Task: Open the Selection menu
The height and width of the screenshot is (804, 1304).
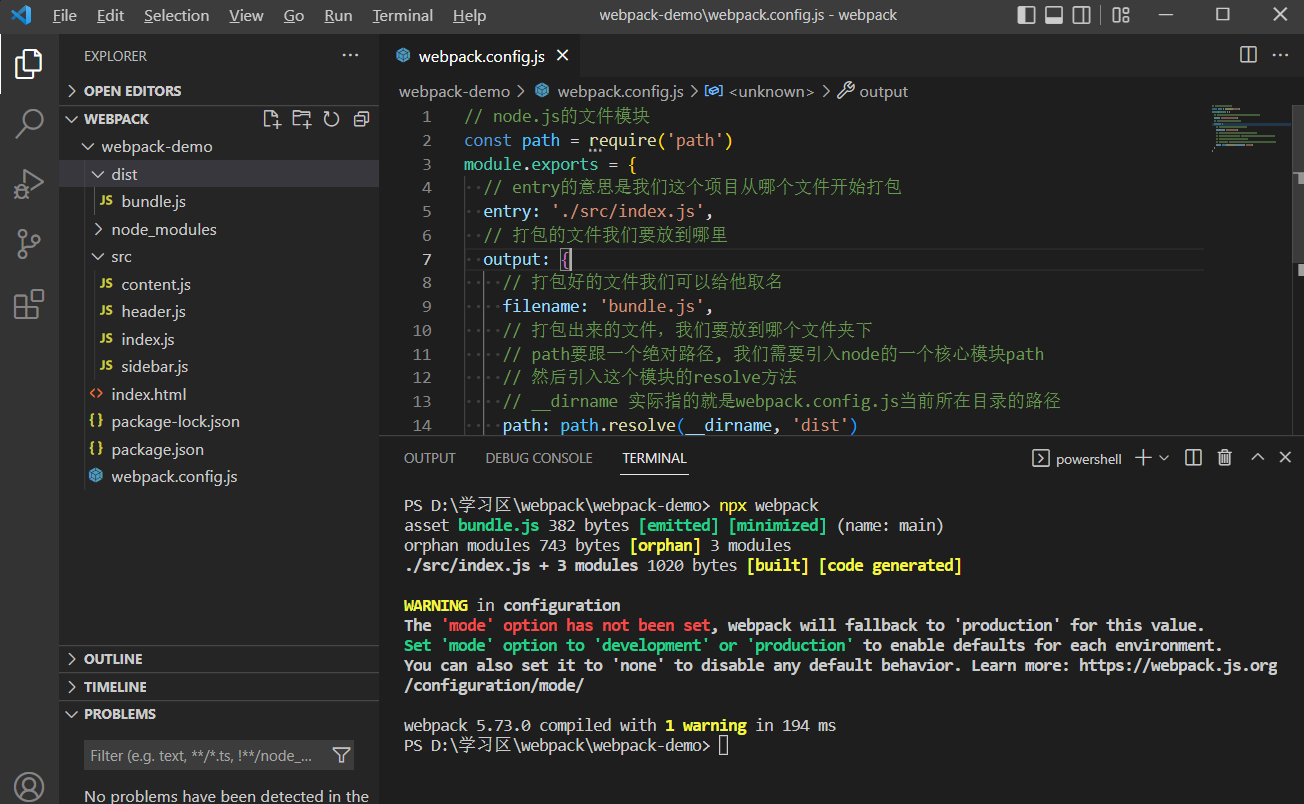Action: [177, 15]
